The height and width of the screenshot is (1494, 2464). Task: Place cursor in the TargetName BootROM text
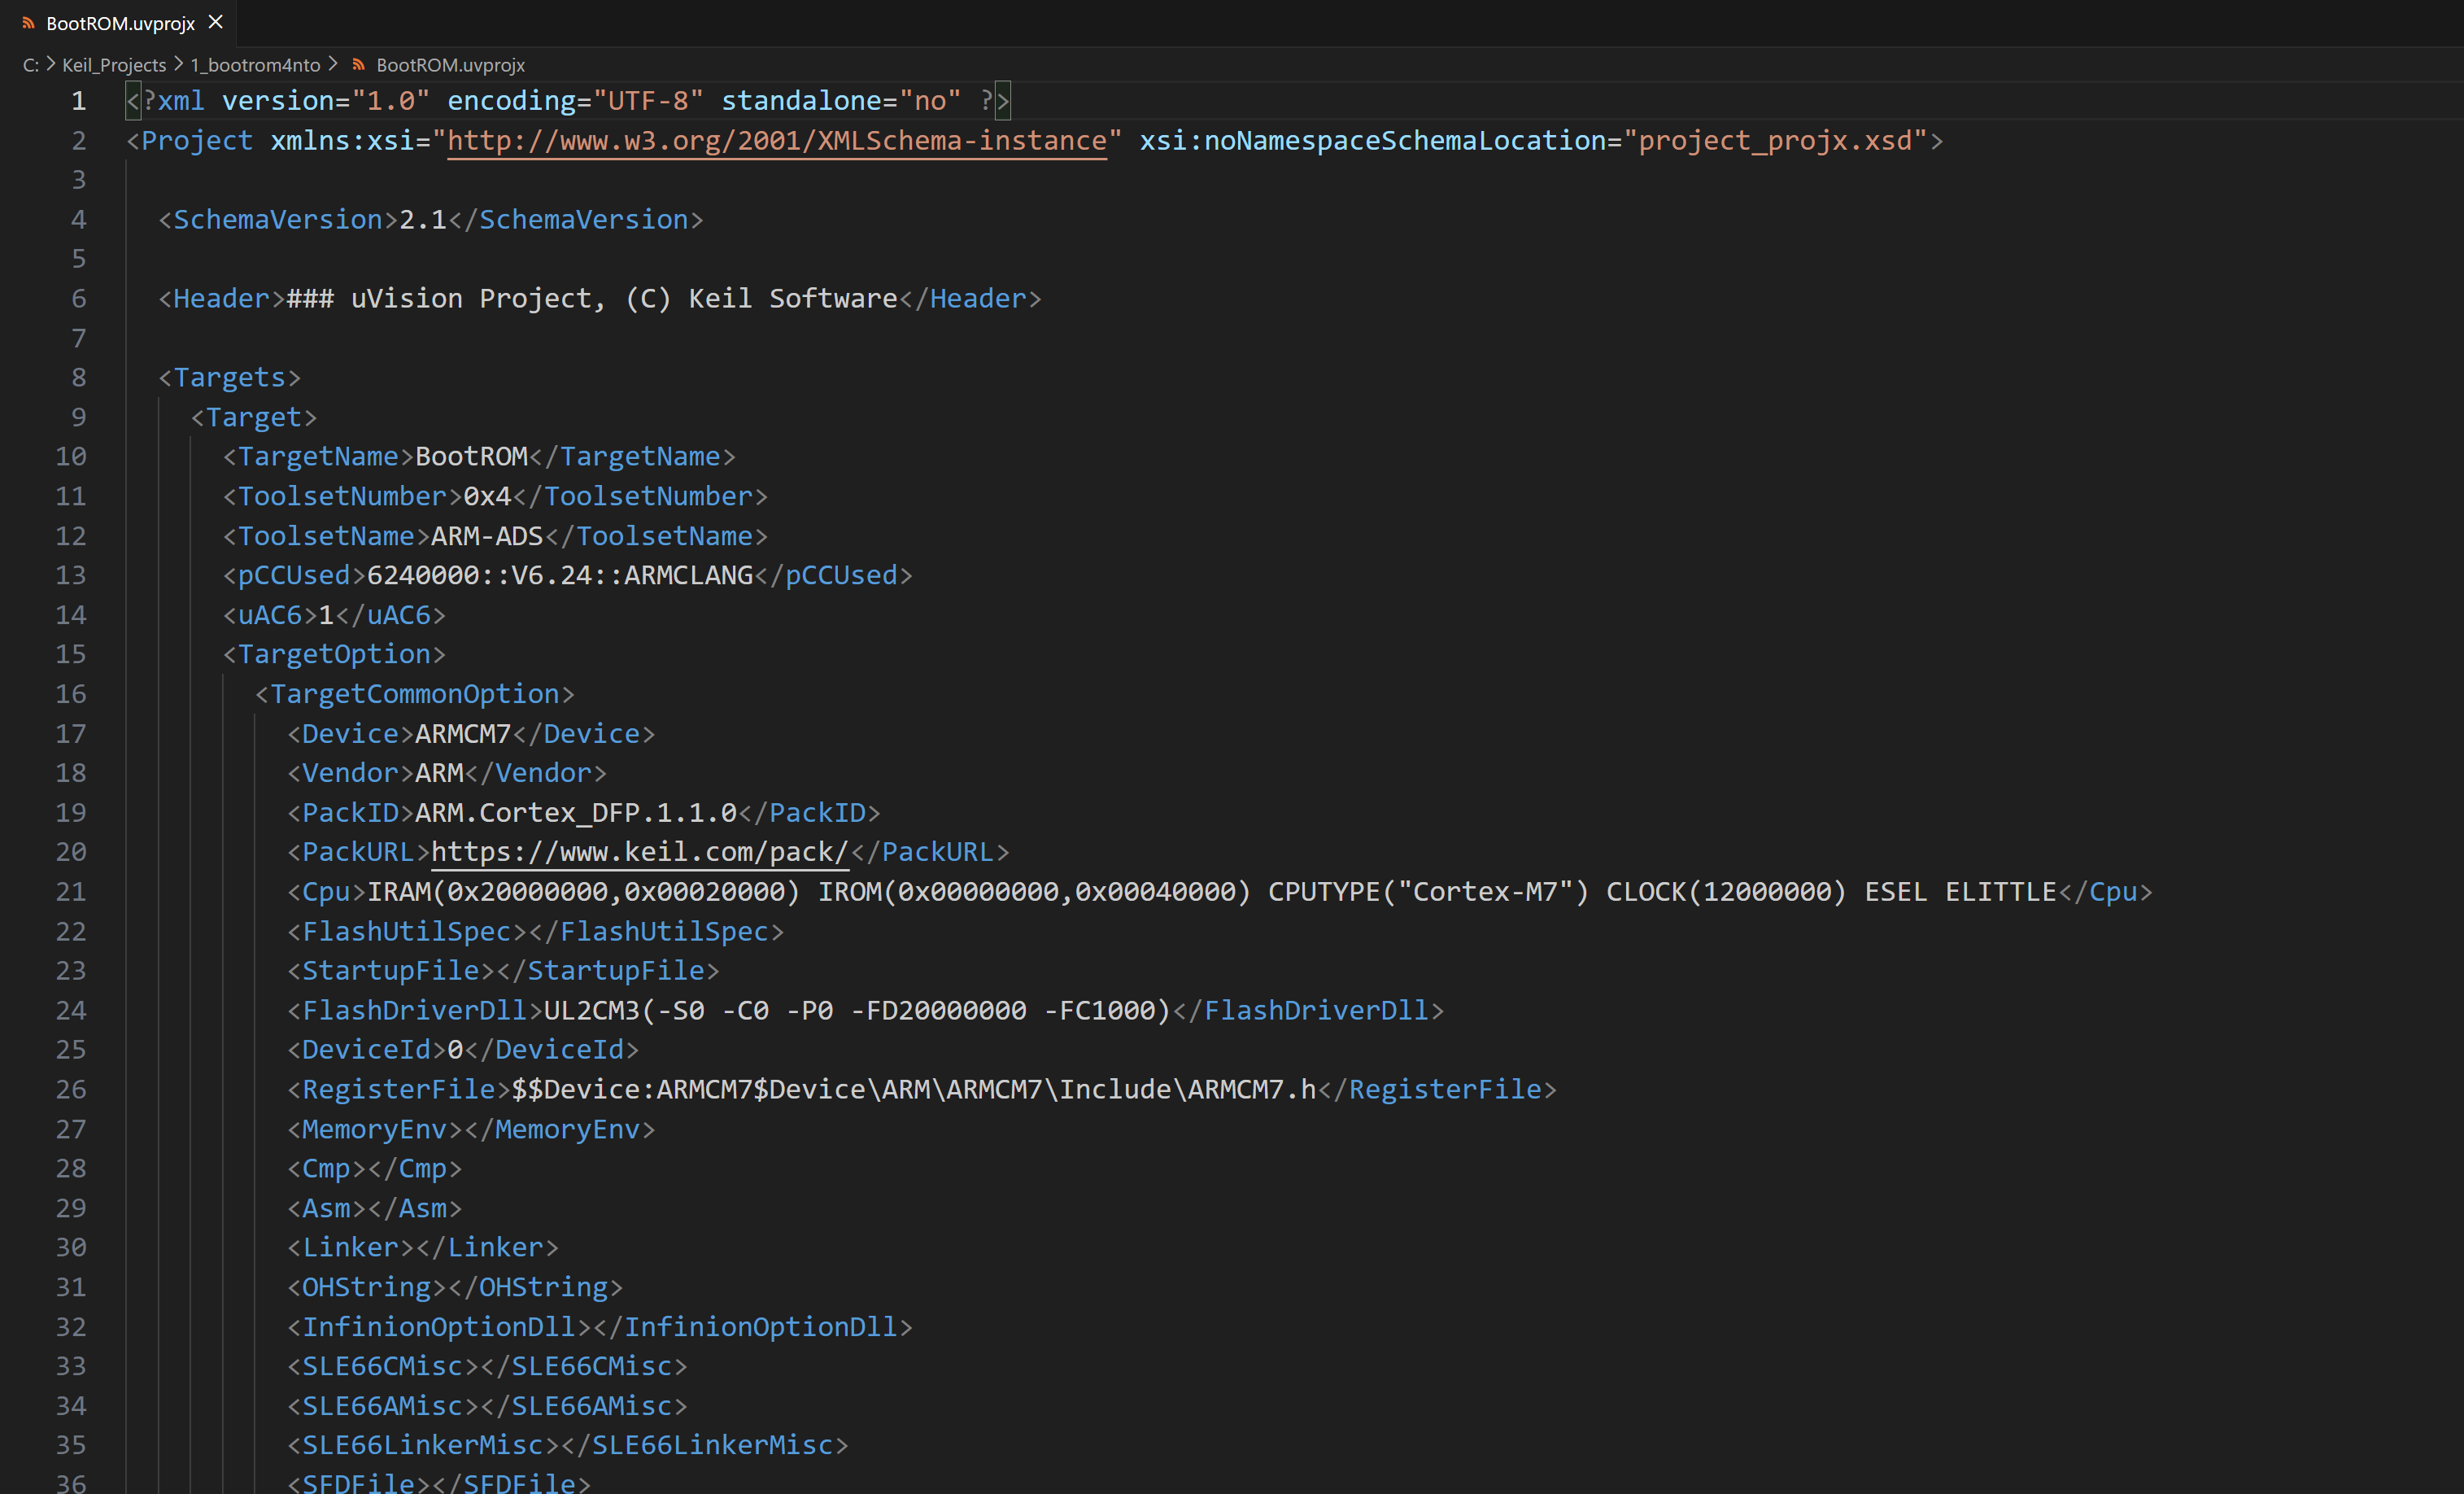click(x=471, y=457)
